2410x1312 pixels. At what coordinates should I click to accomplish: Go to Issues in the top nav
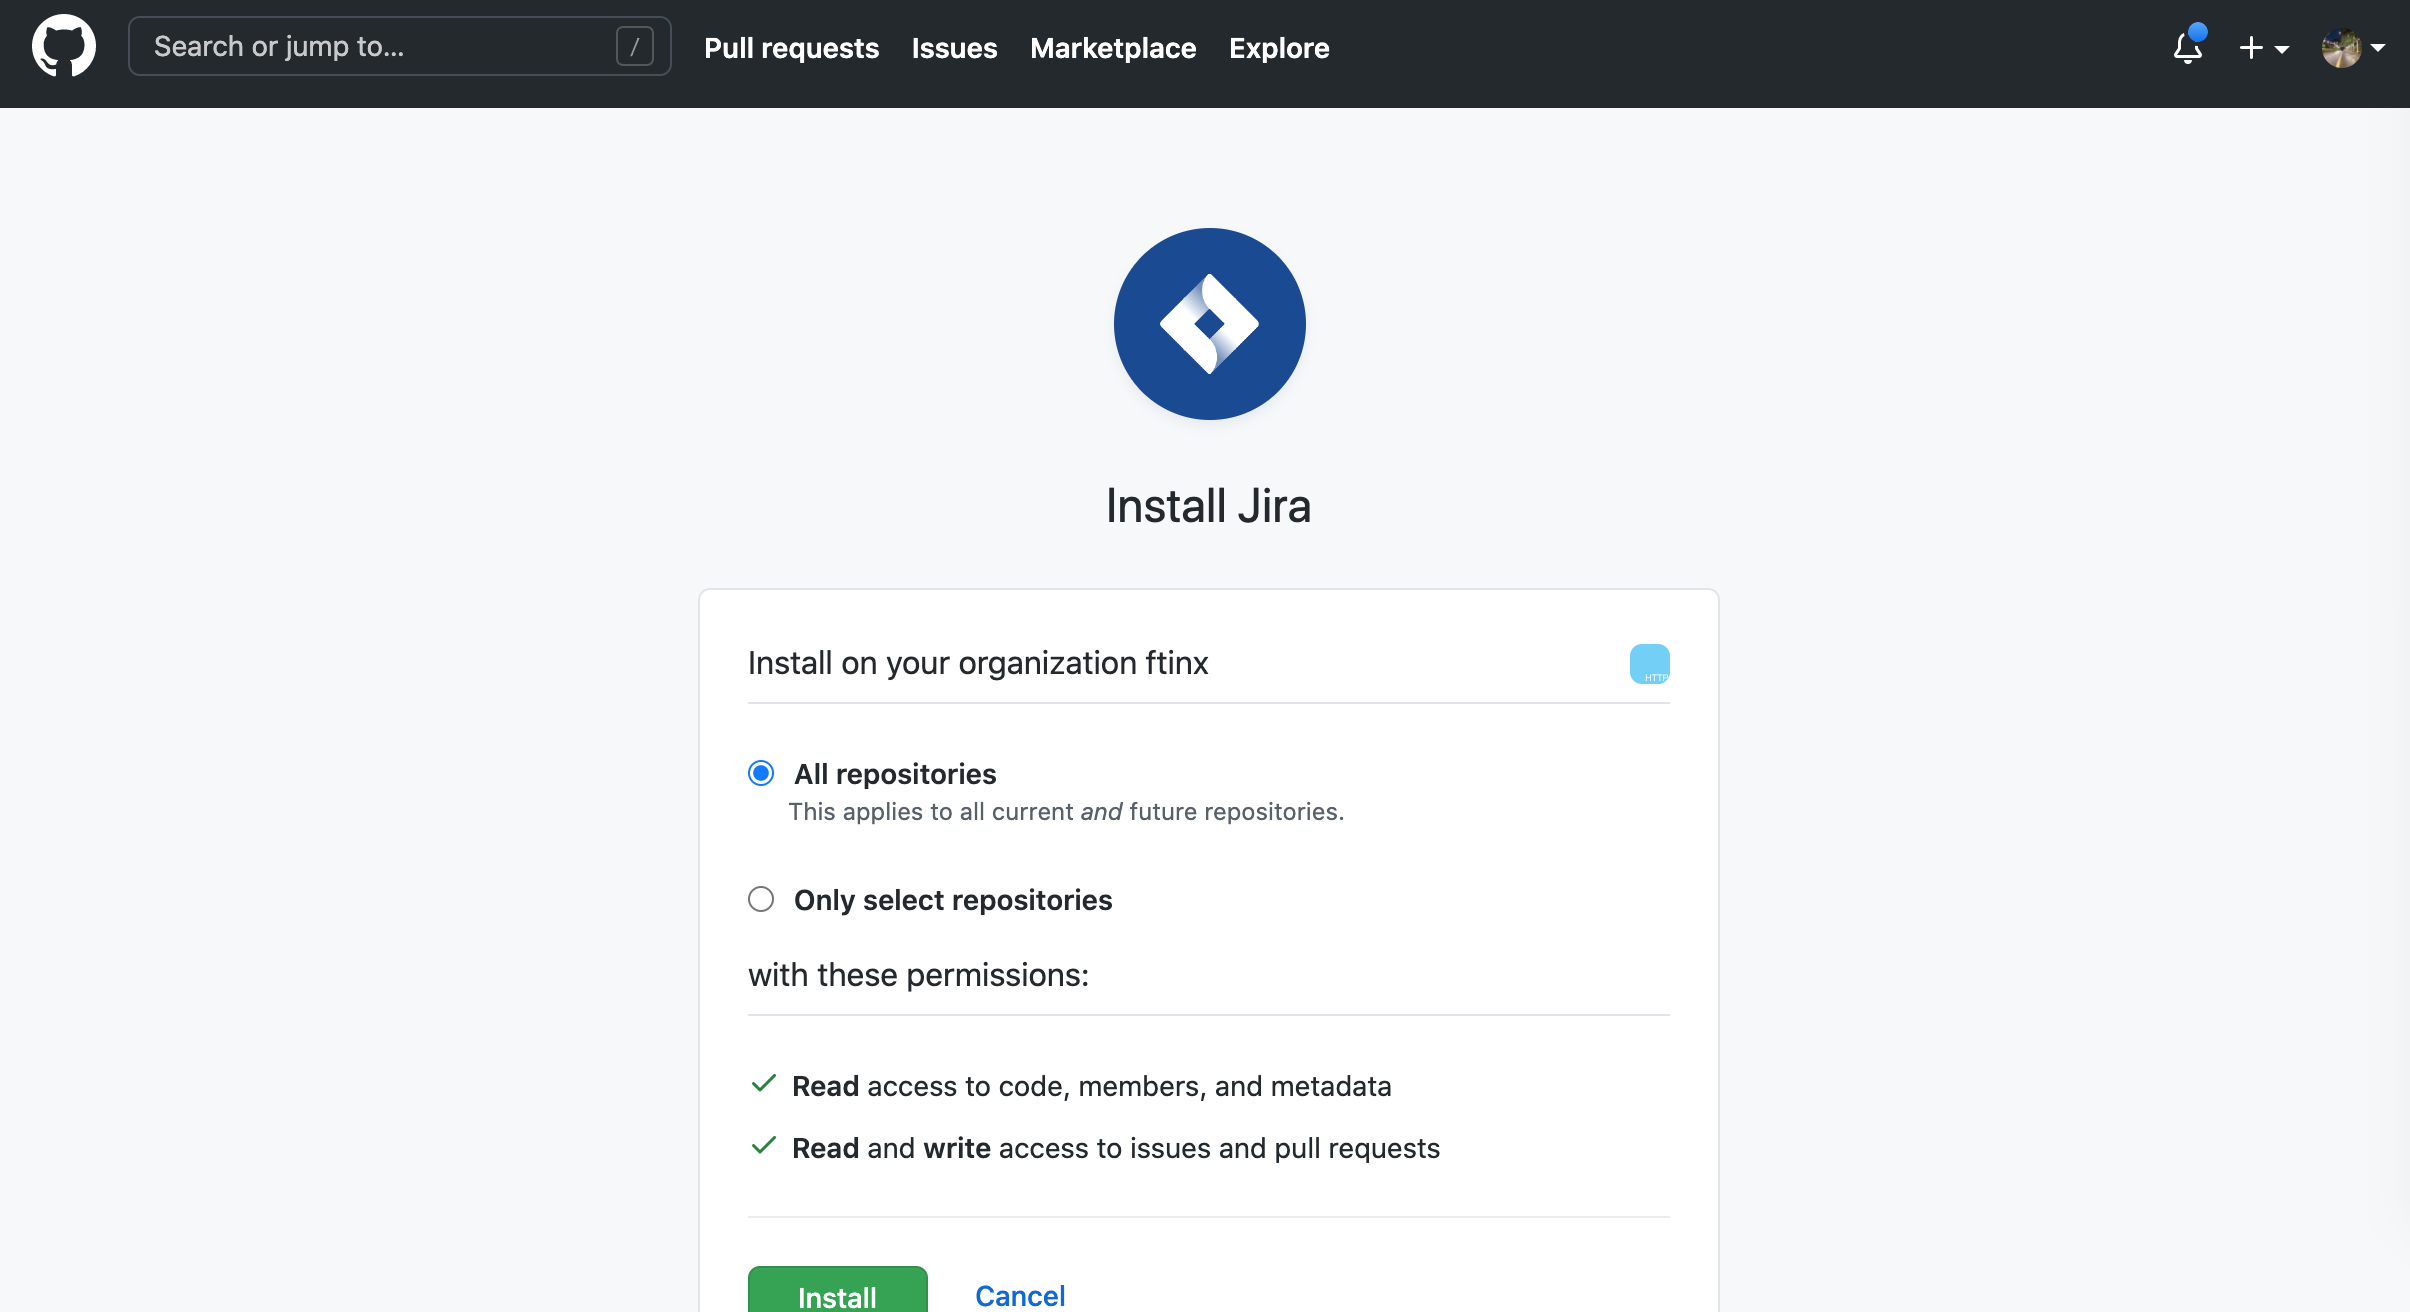954,48
